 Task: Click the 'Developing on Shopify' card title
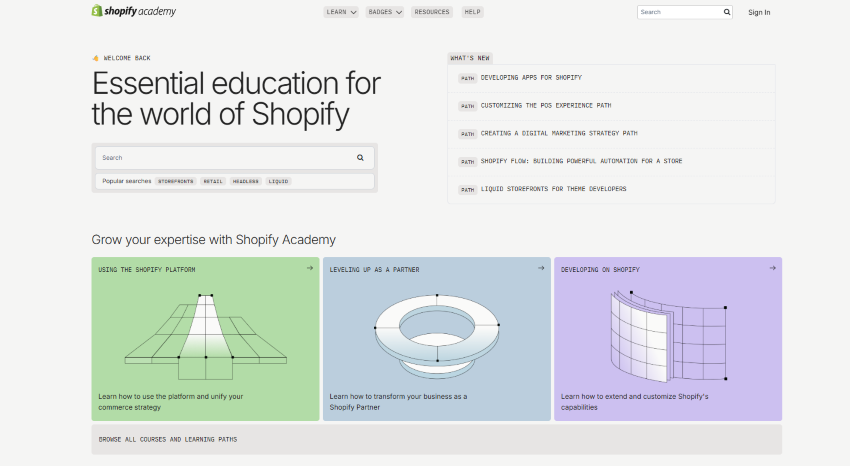tap(600, 269)
